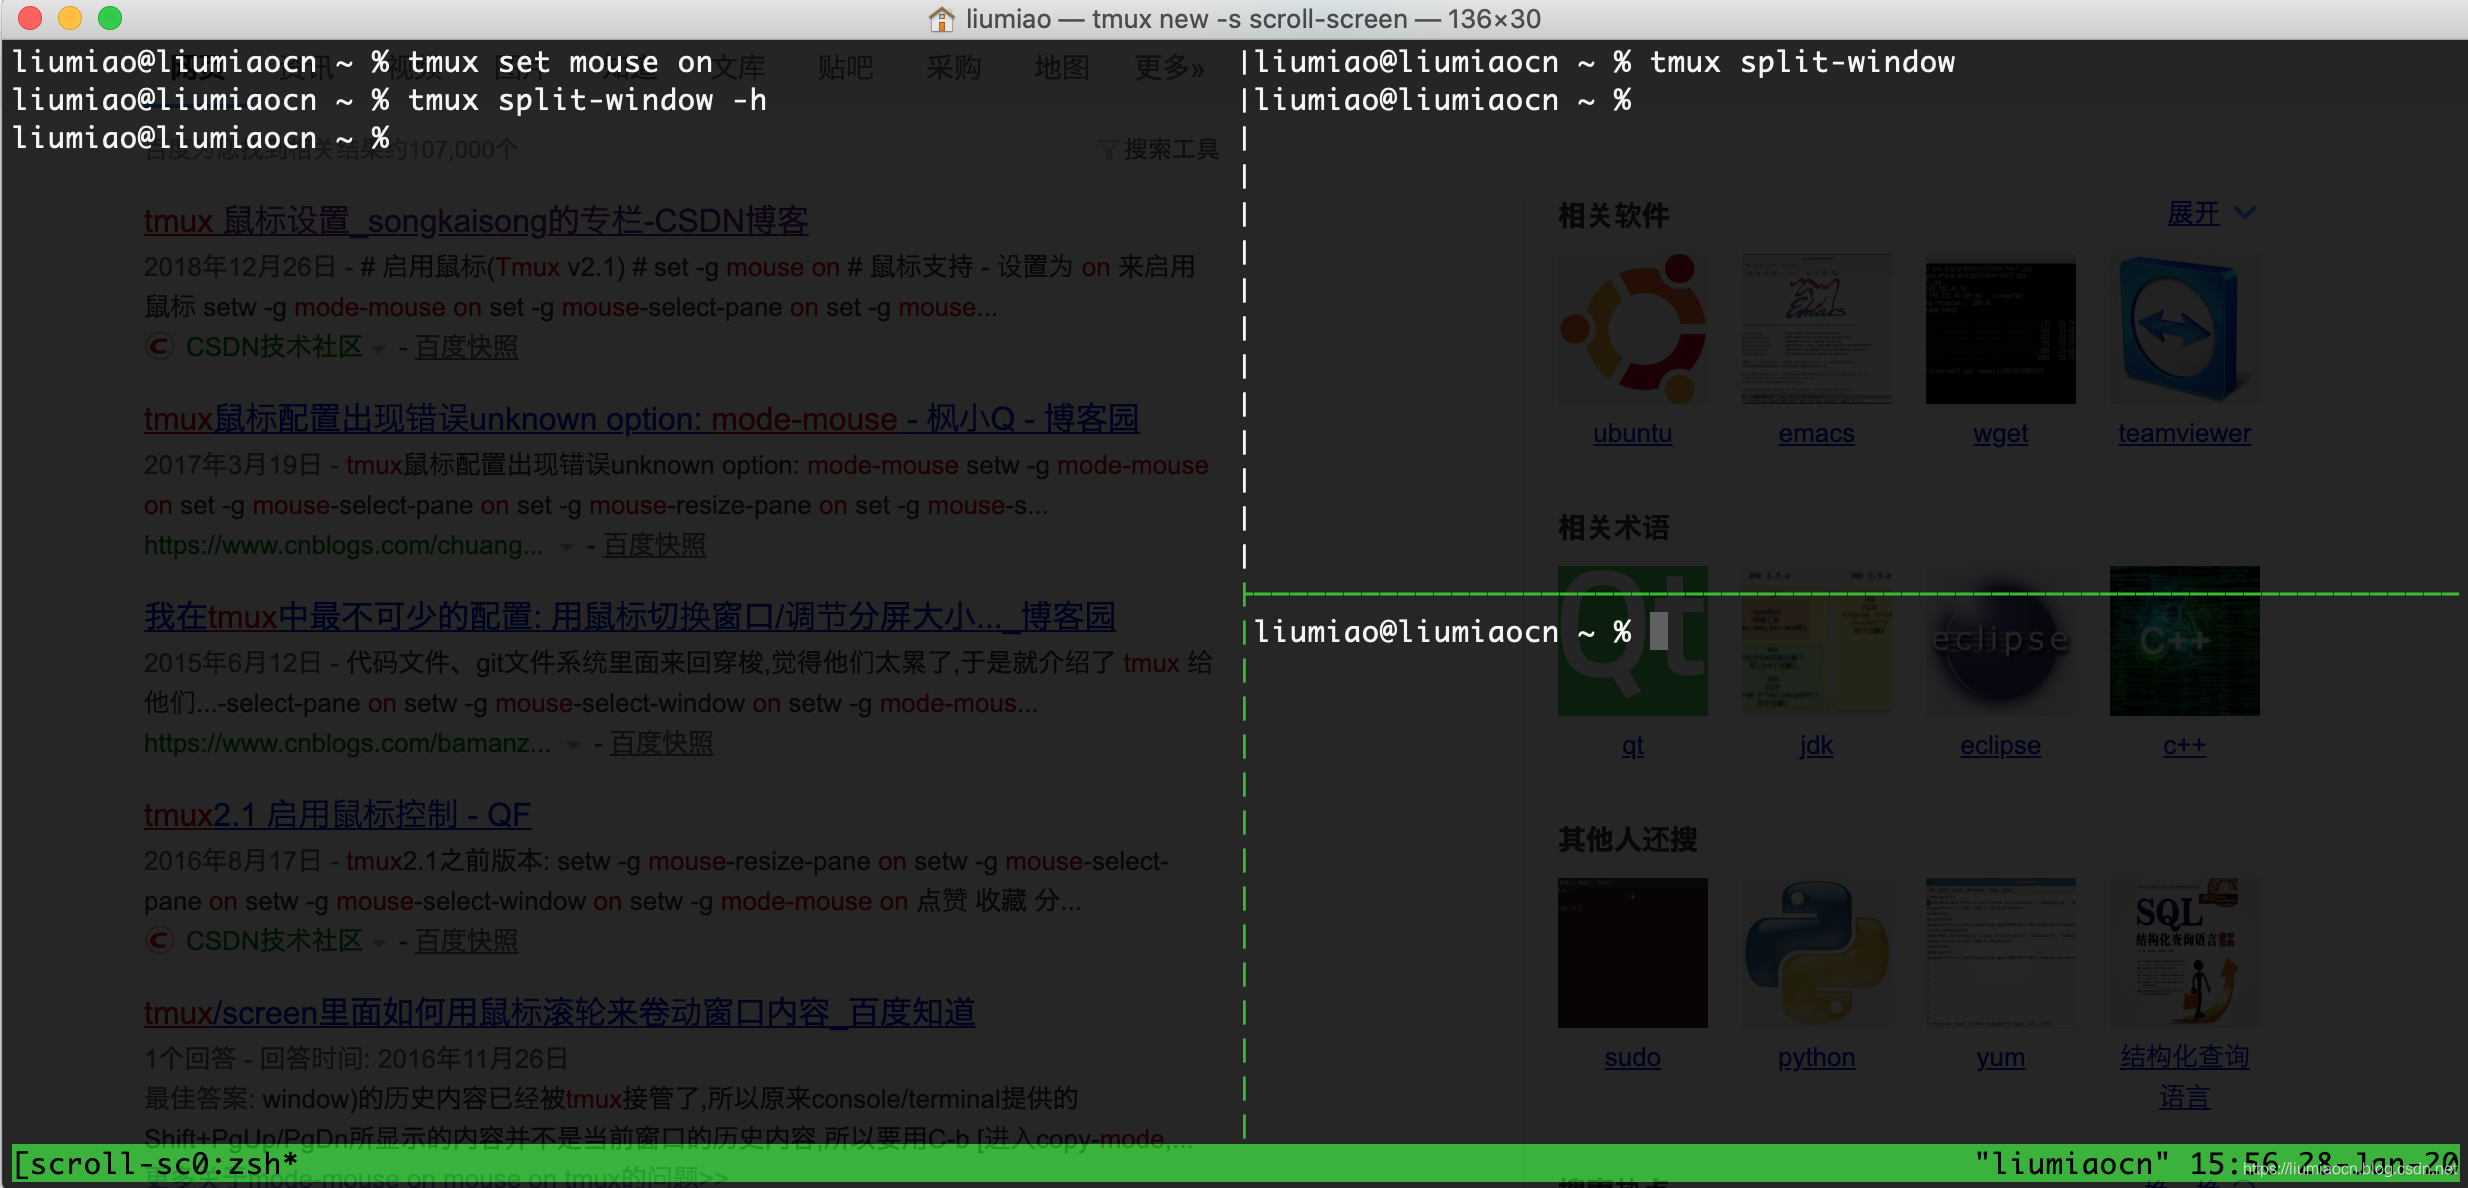Viewport: 2468px width, 1188px height.
Task: Select the 贴吧 navigation tab
Action: coord(846,67)
